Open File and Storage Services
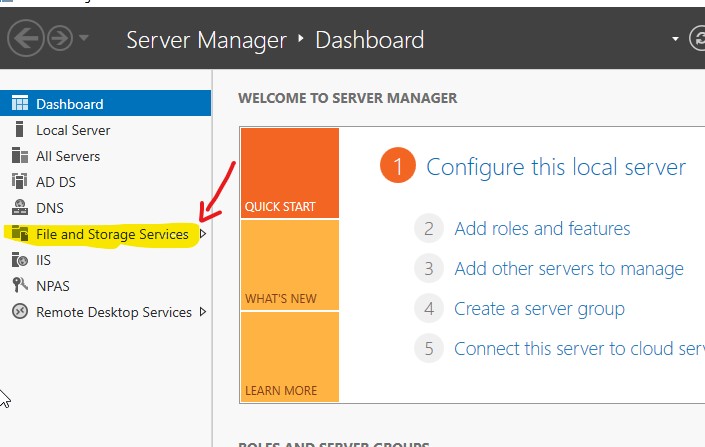The width and height of the screenshot is (705, 447). tap(112, 234)
